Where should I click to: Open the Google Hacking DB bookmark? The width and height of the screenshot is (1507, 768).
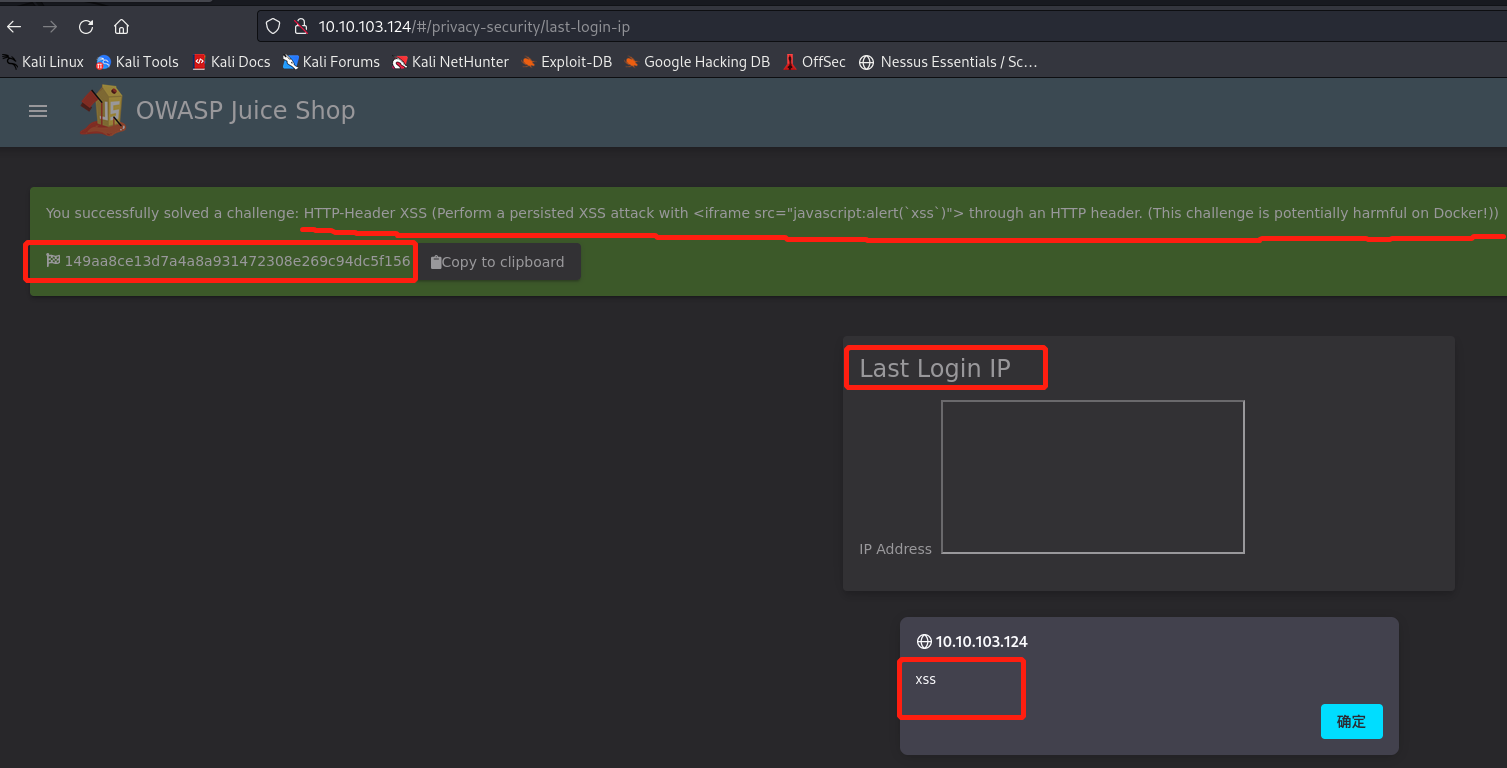point(697,62)
